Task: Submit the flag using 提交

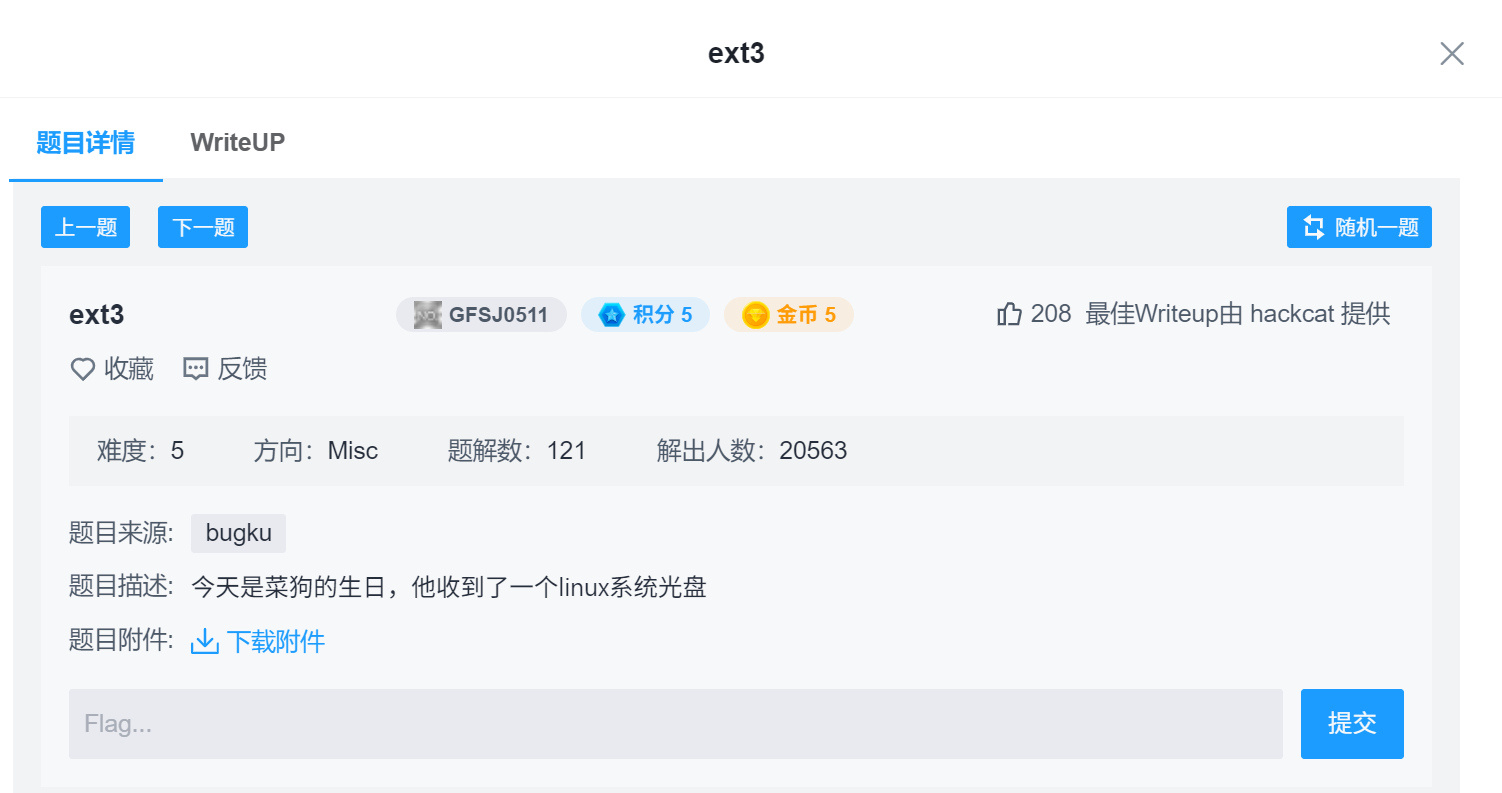Action: 1352,723
